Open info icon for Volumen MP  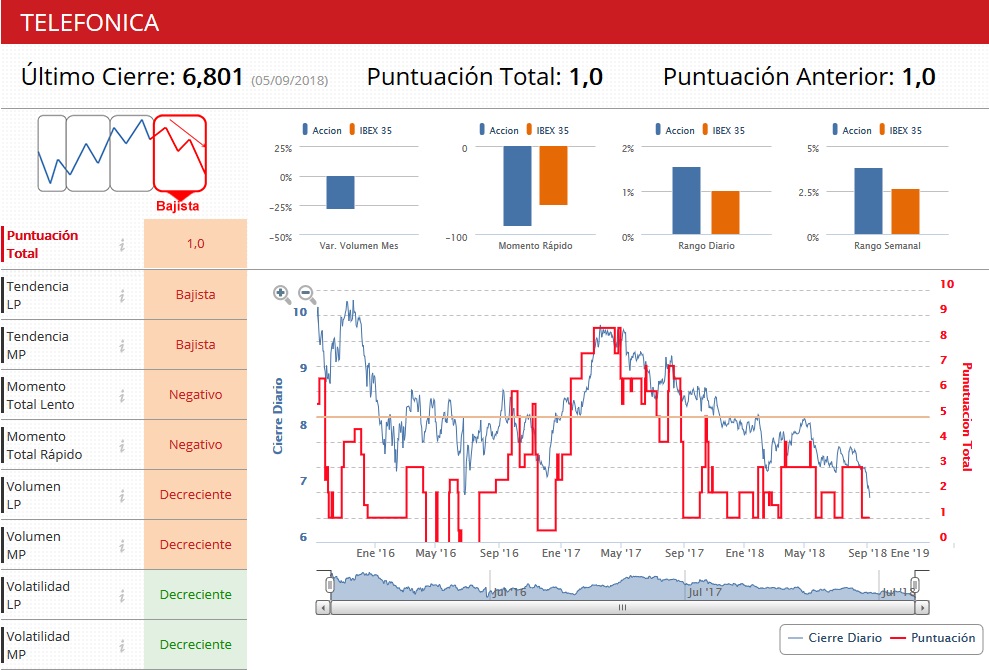[x=122, y=546]
